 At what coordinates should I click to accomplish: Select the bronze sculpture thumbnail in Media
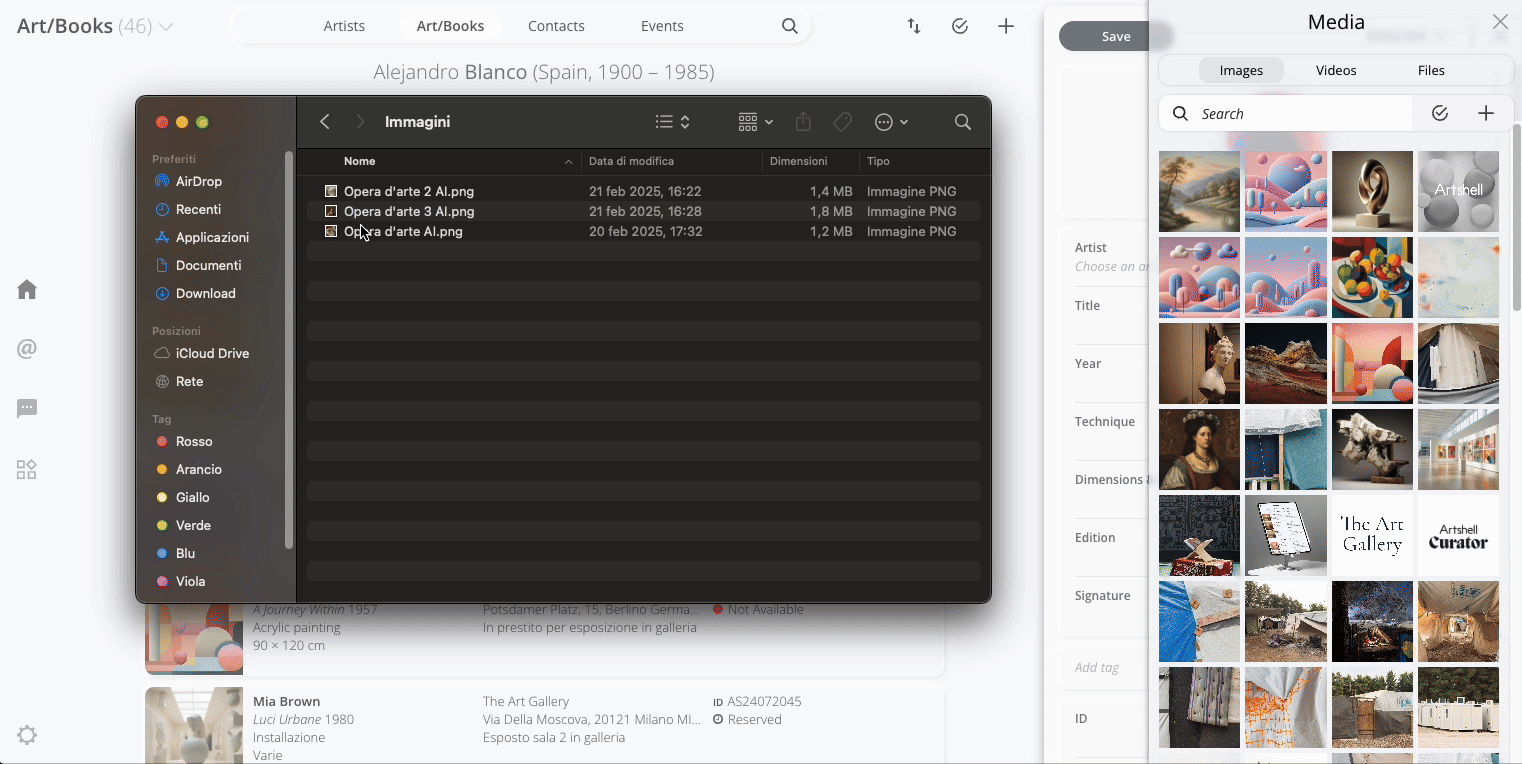[1372, 191]
